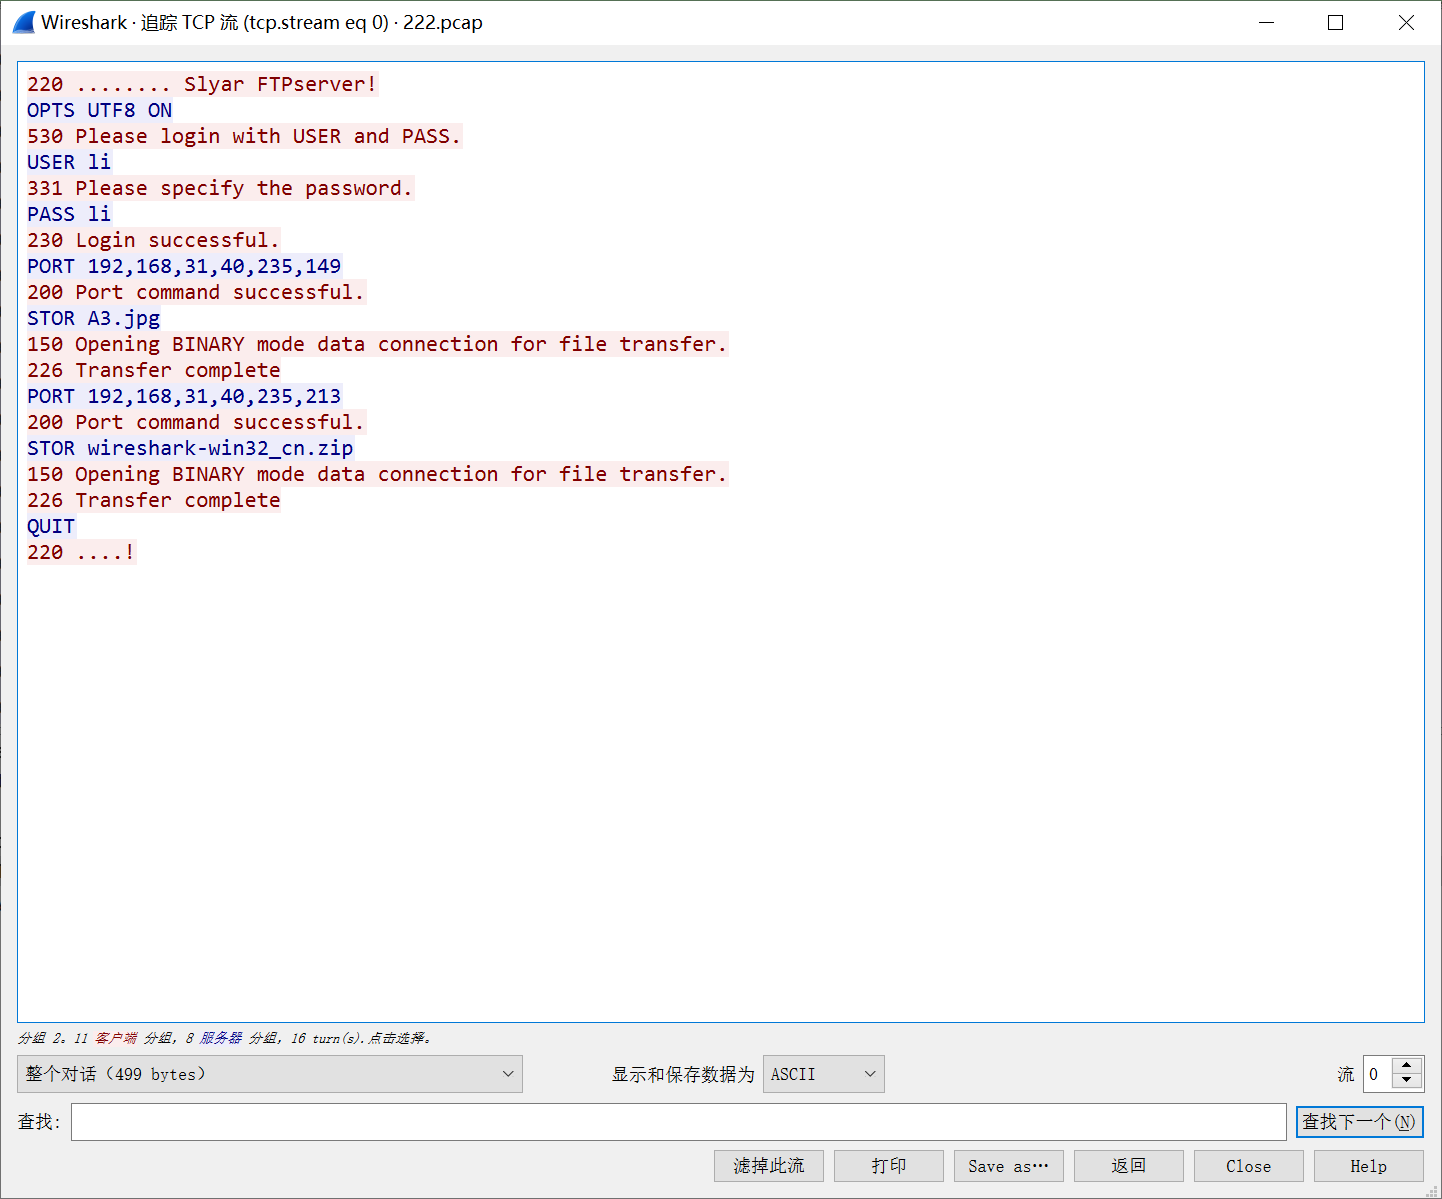Click the 'STOR wireshark-win32_cn.zip' command

(190, 448)
